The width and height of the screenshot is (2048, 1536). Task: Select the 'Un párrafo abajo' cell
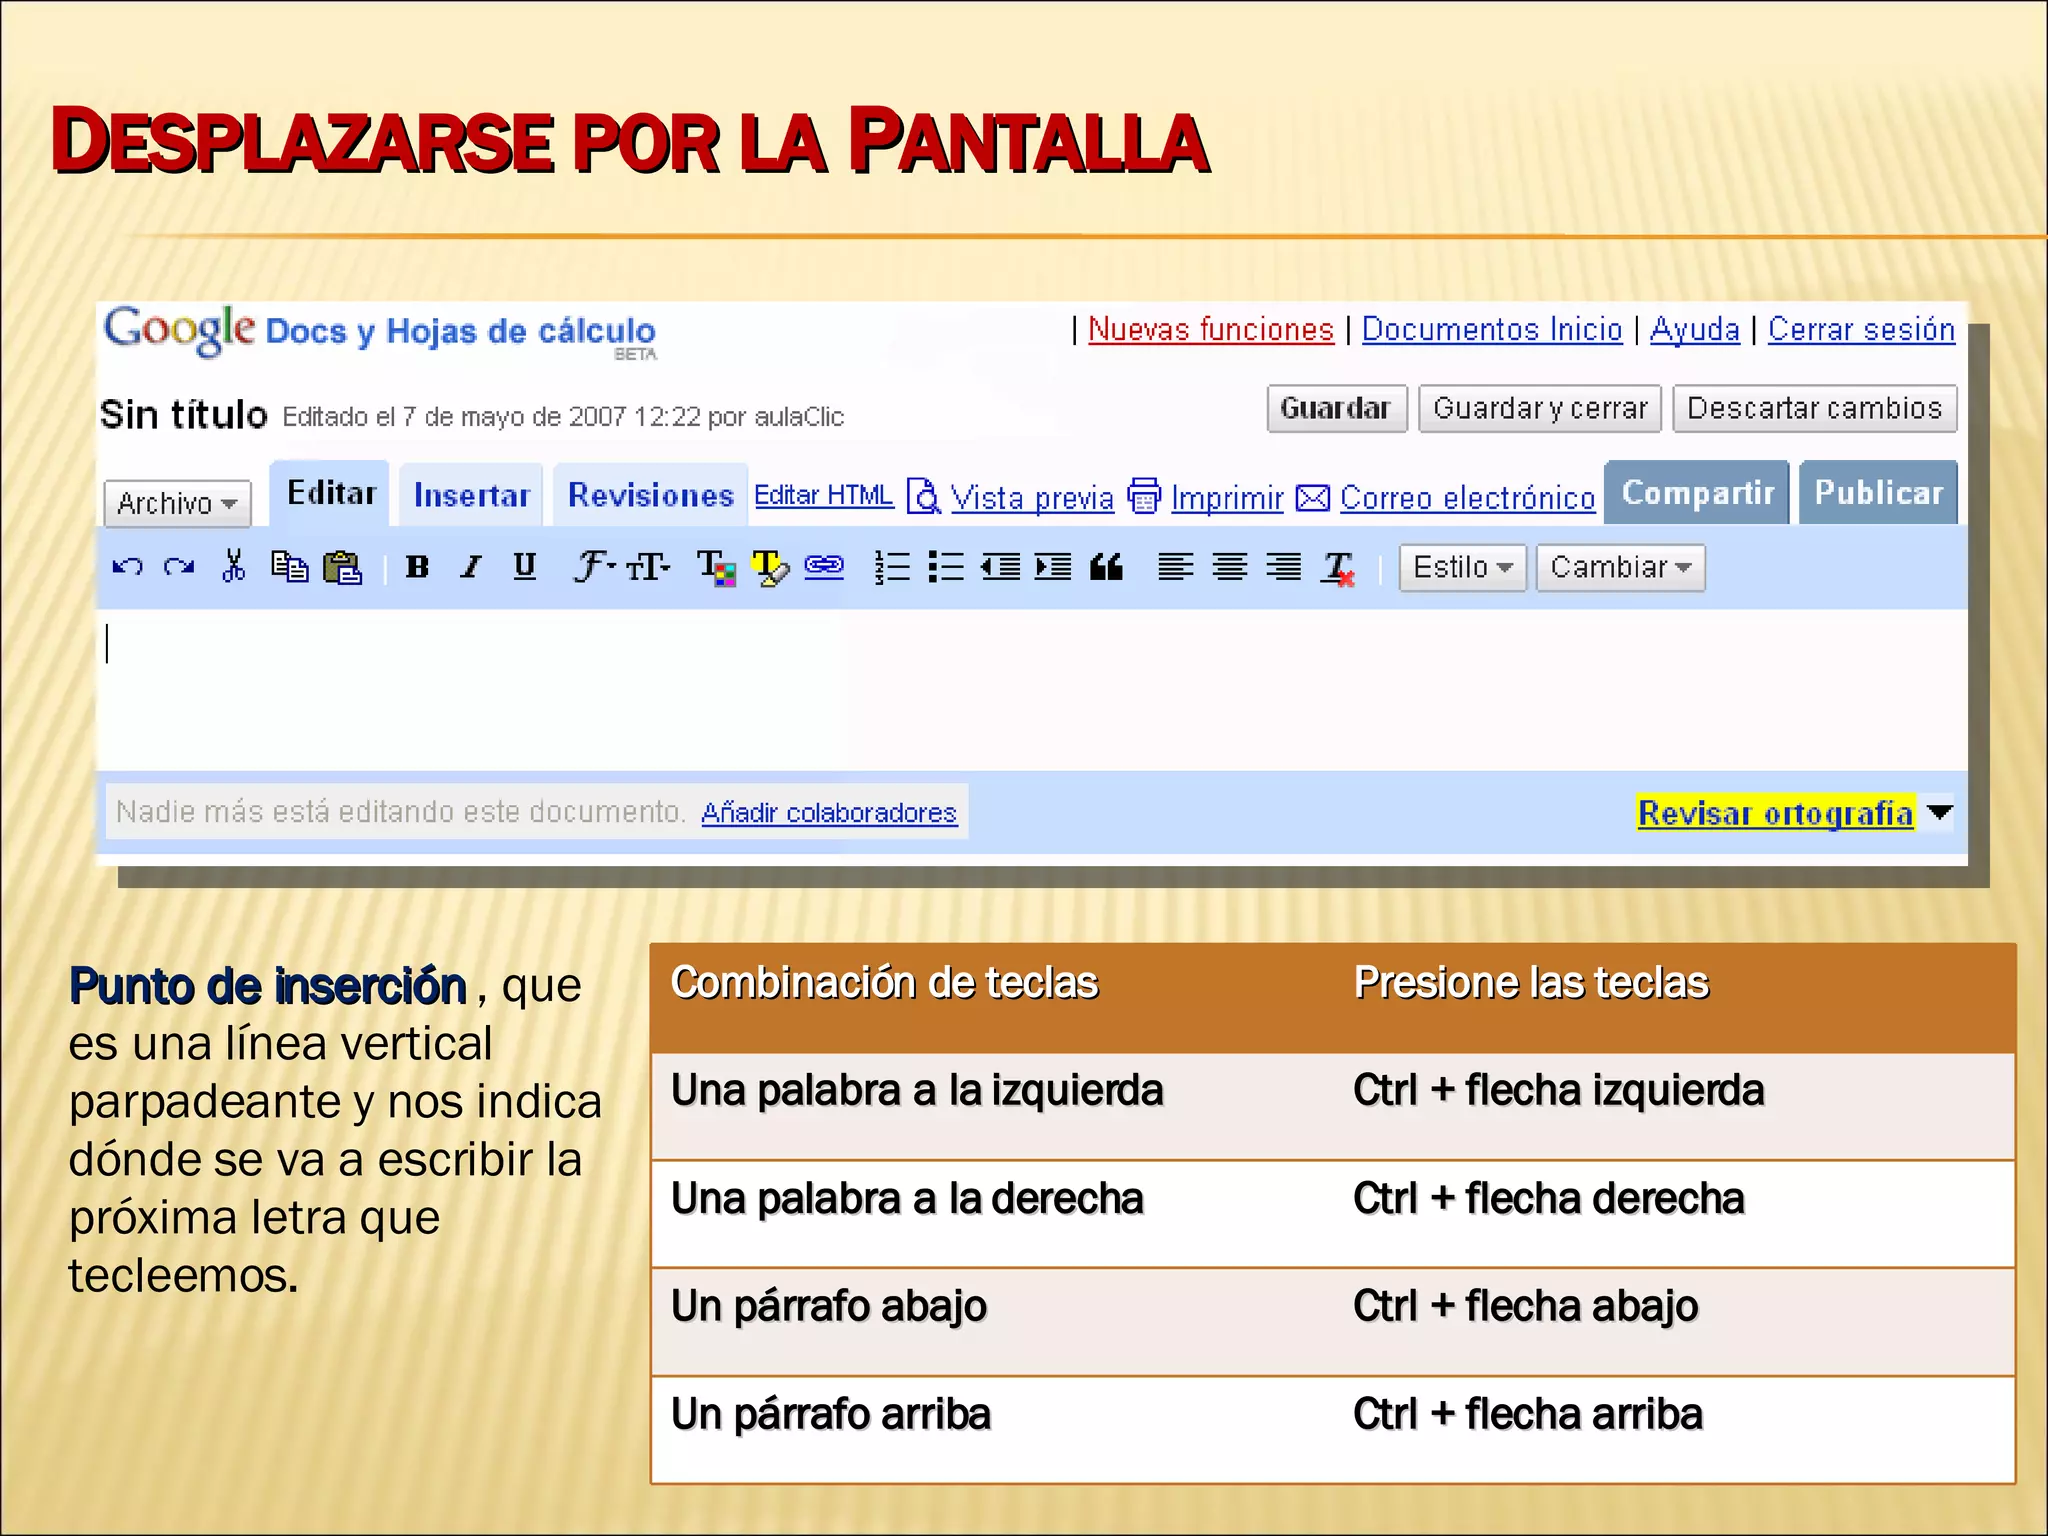click(994, 1322)
